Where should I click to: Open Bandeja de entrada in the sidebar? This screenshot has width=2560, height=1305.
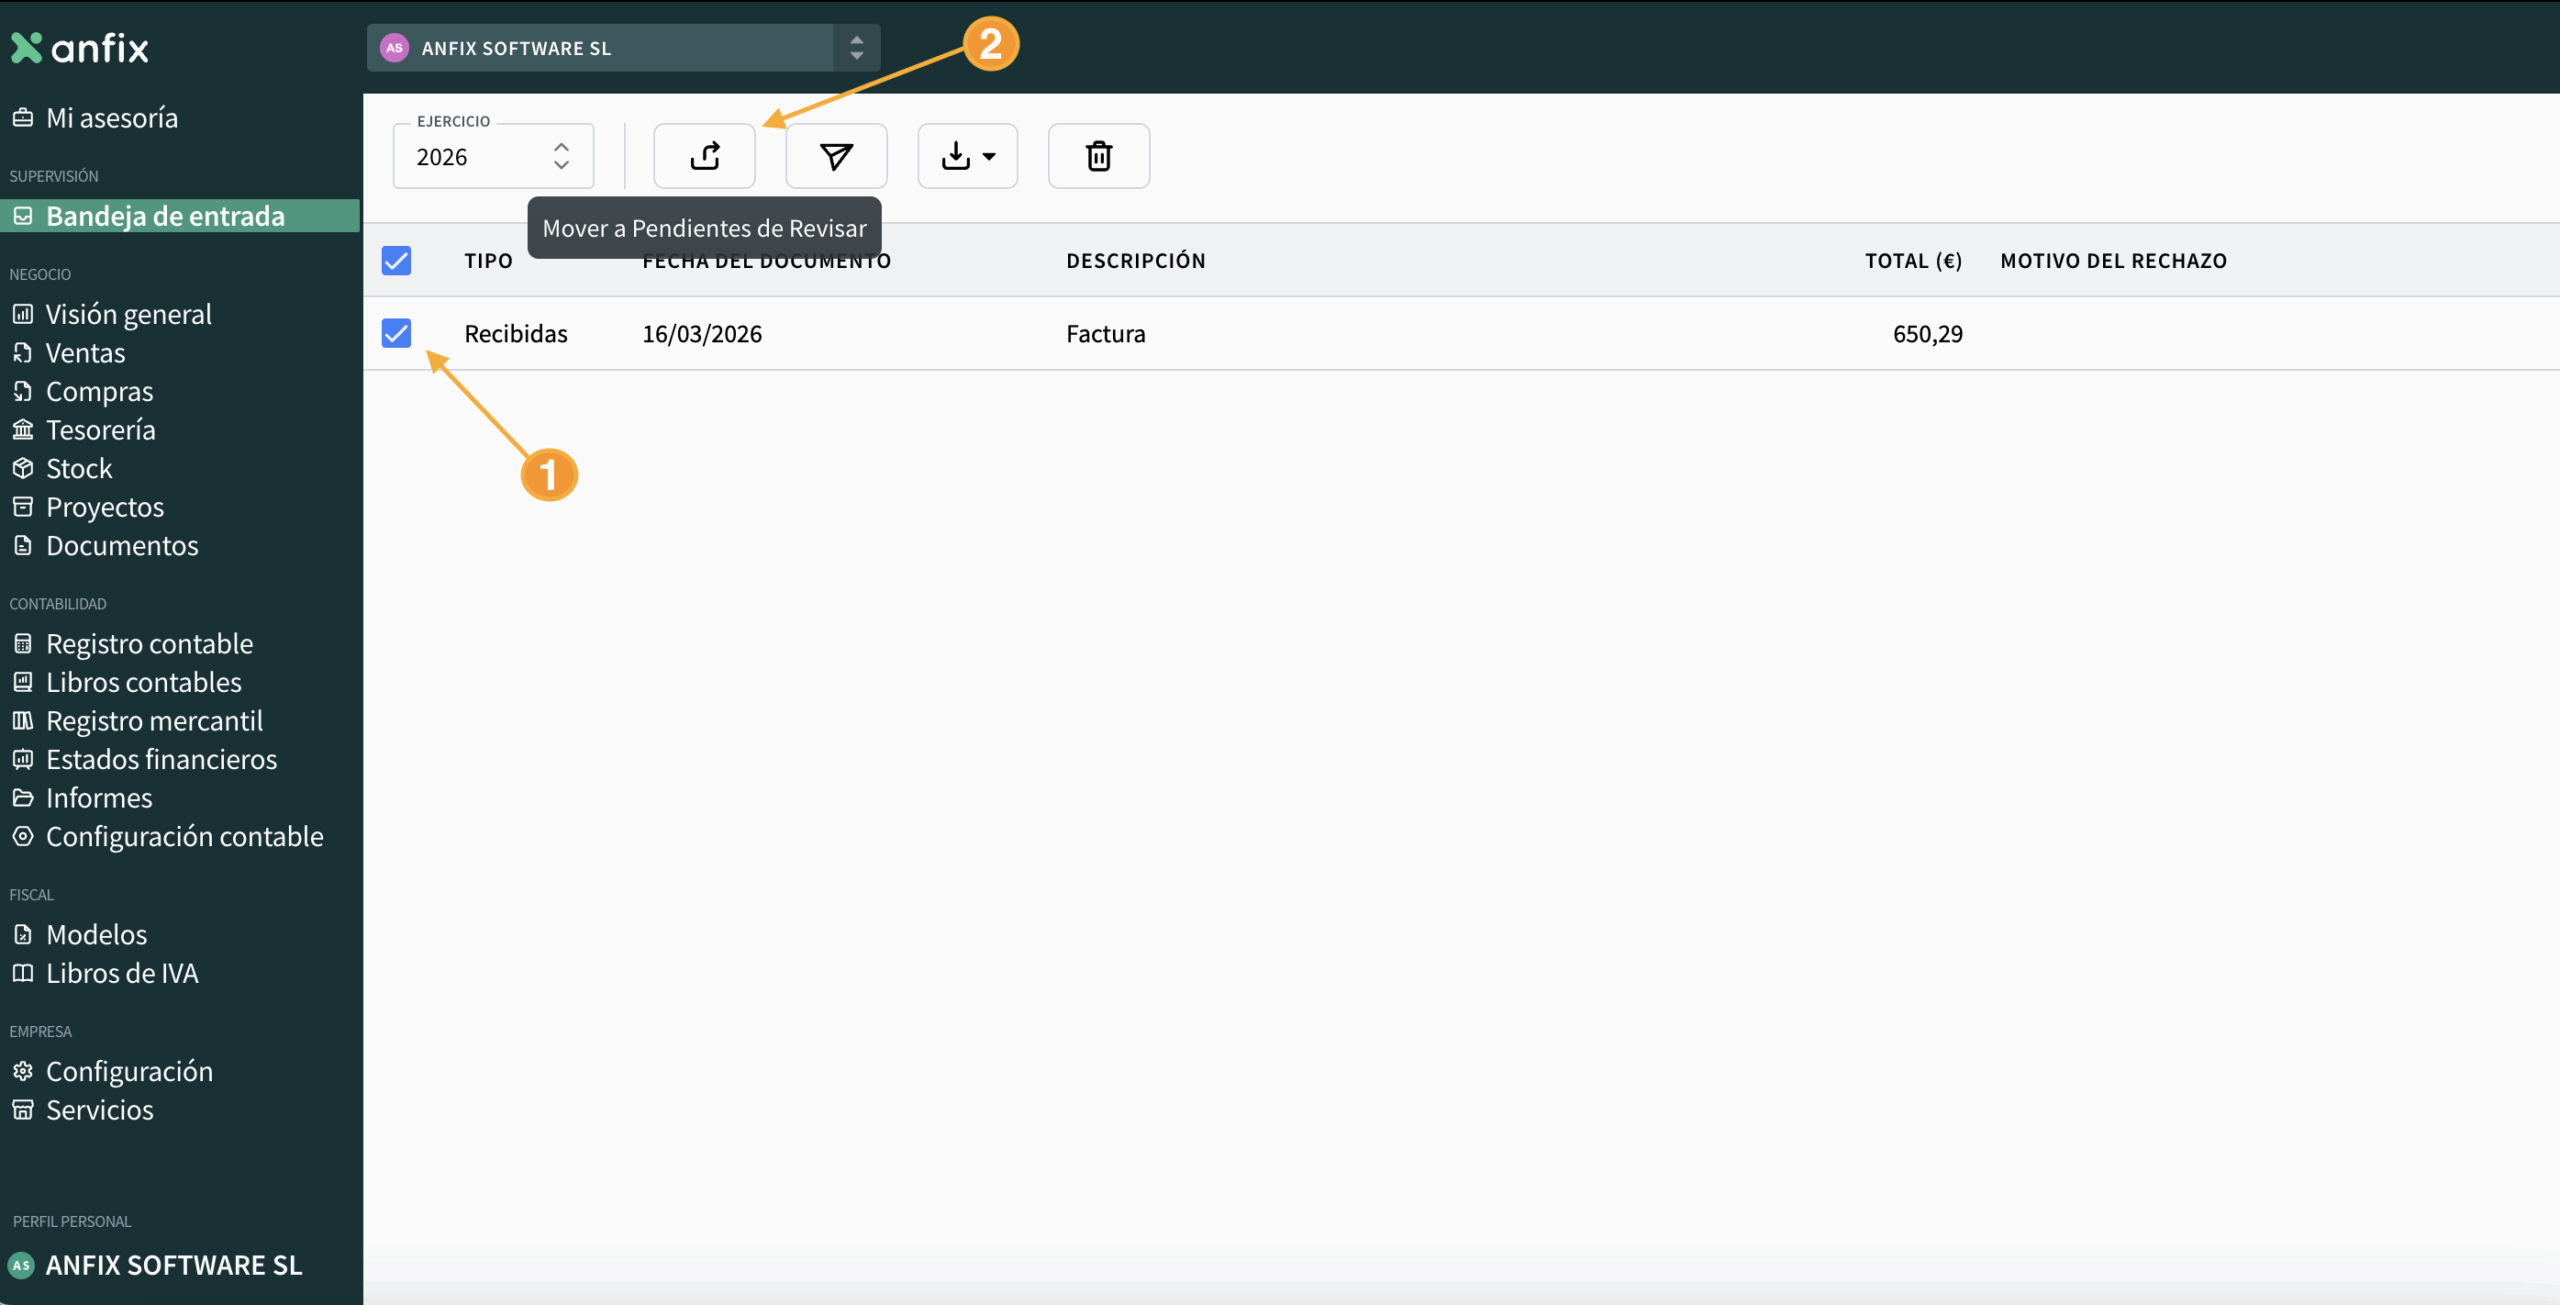pyautogui.click(x=165, y=216)
